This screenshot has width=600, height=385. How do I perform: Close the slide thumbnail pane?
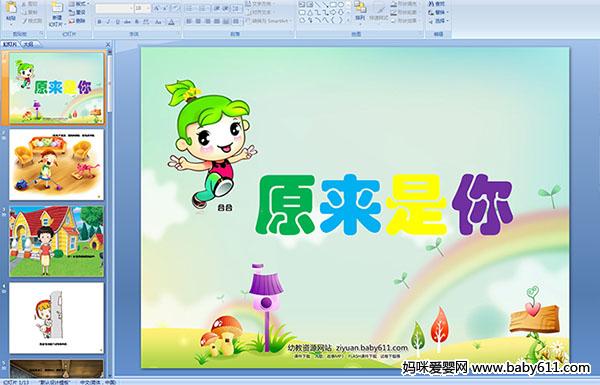click(x=108, y=44)
